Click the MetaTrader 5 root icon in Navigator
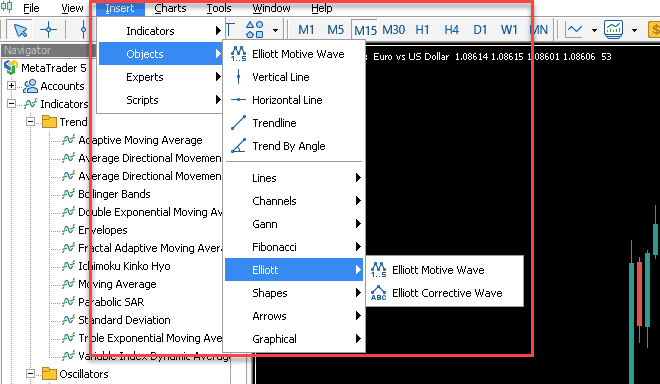 tap(11, 67)
